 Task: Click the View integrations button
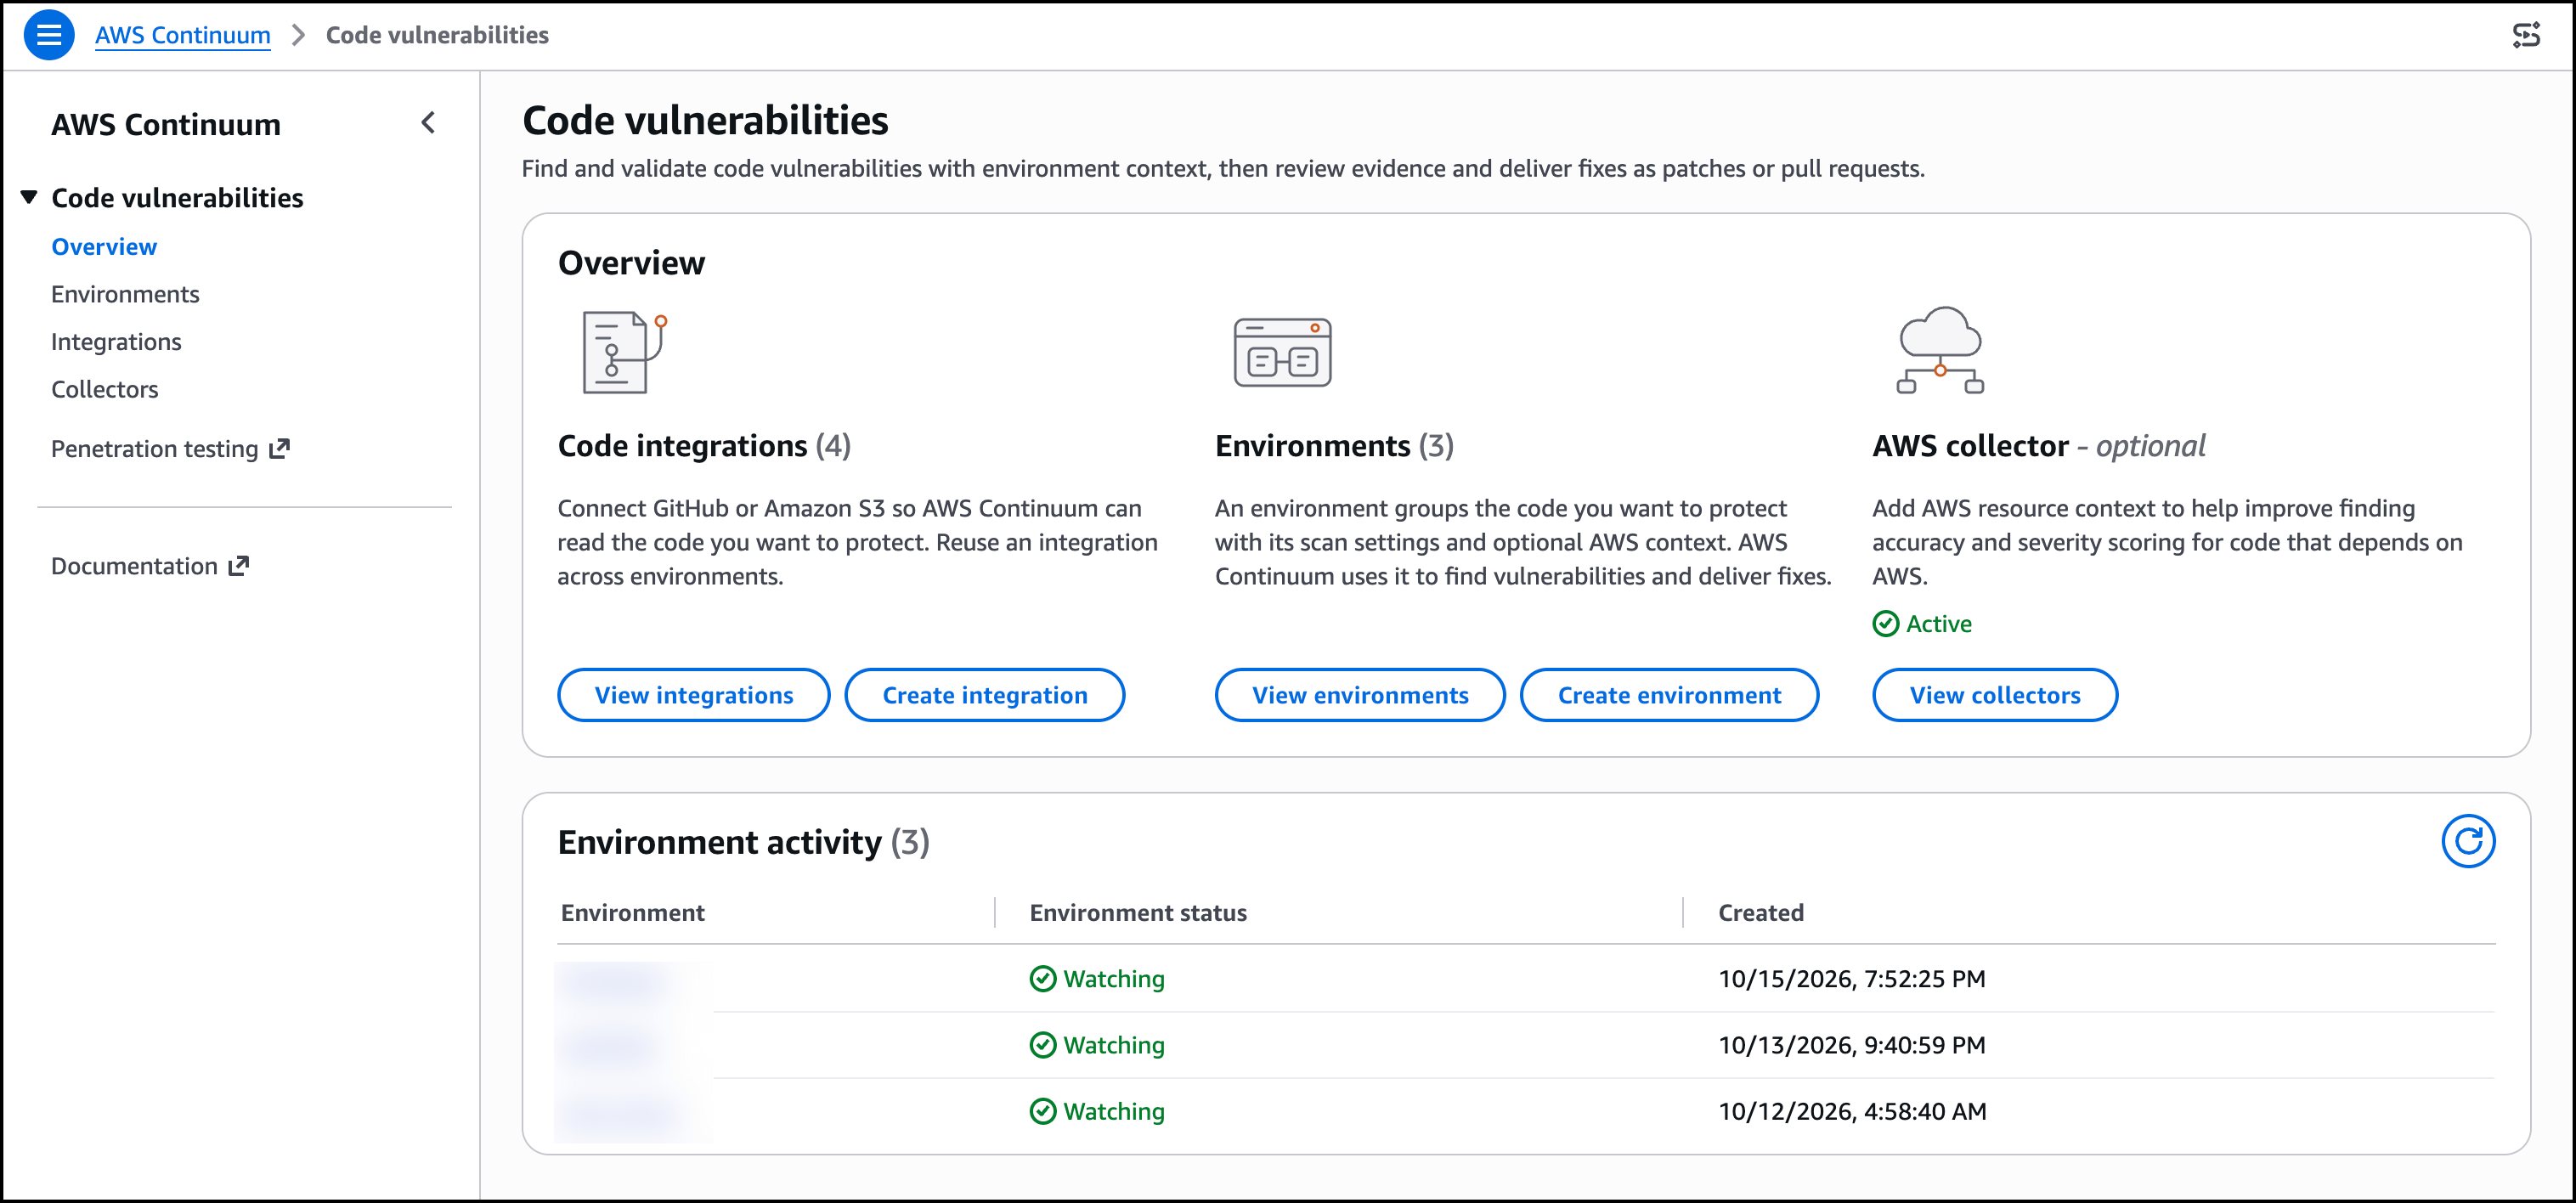pyautogui.click(x=694, y=695)
